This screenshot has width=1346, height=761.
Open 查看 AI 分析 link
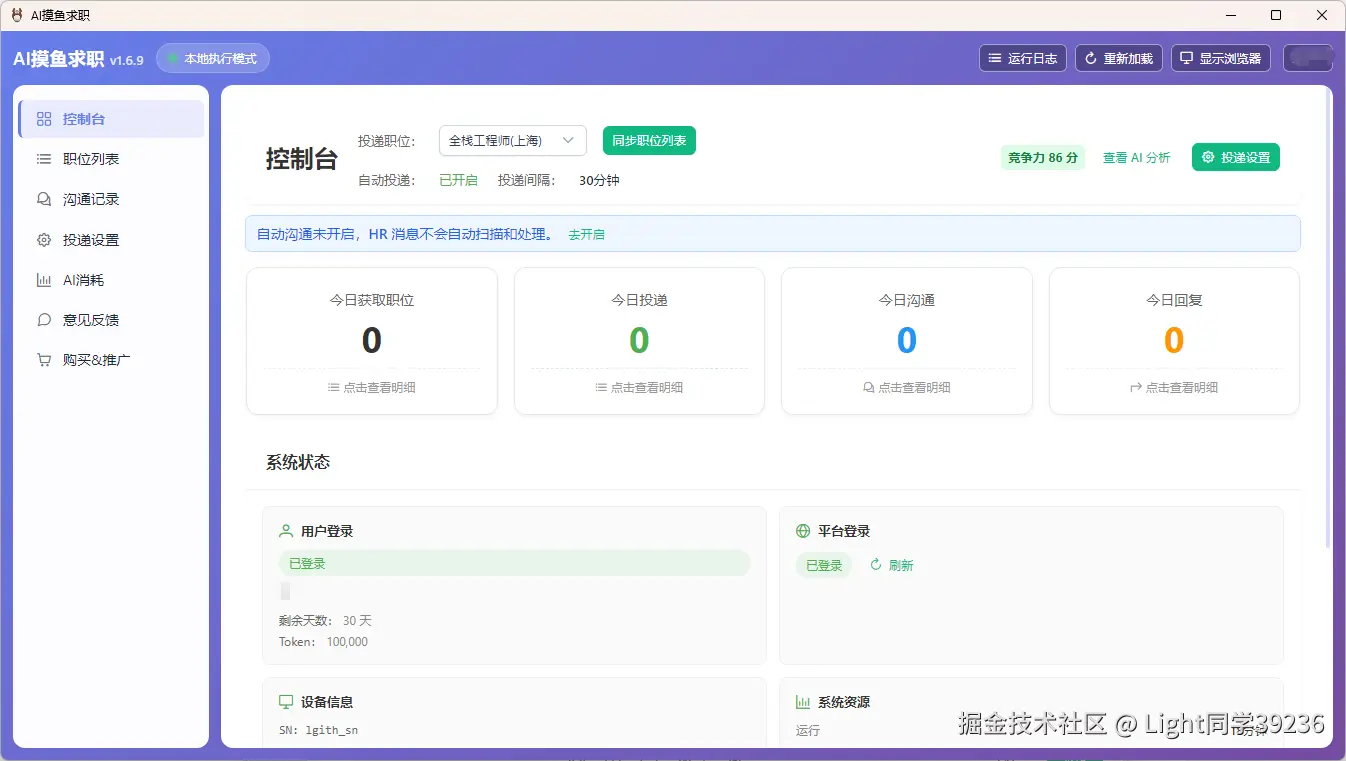(x=1136, y=157)
